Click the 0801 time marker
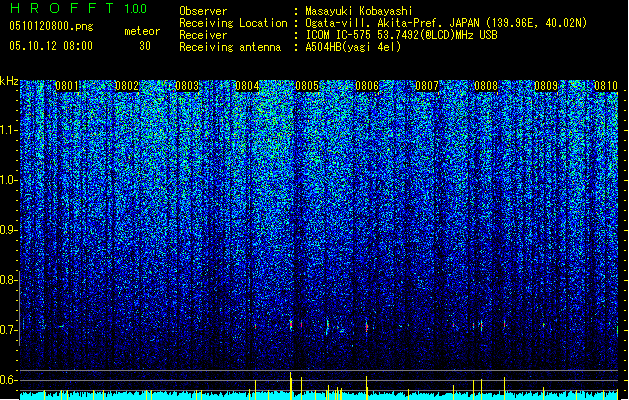The image size is (629, 400). click(x=67, y=86)
